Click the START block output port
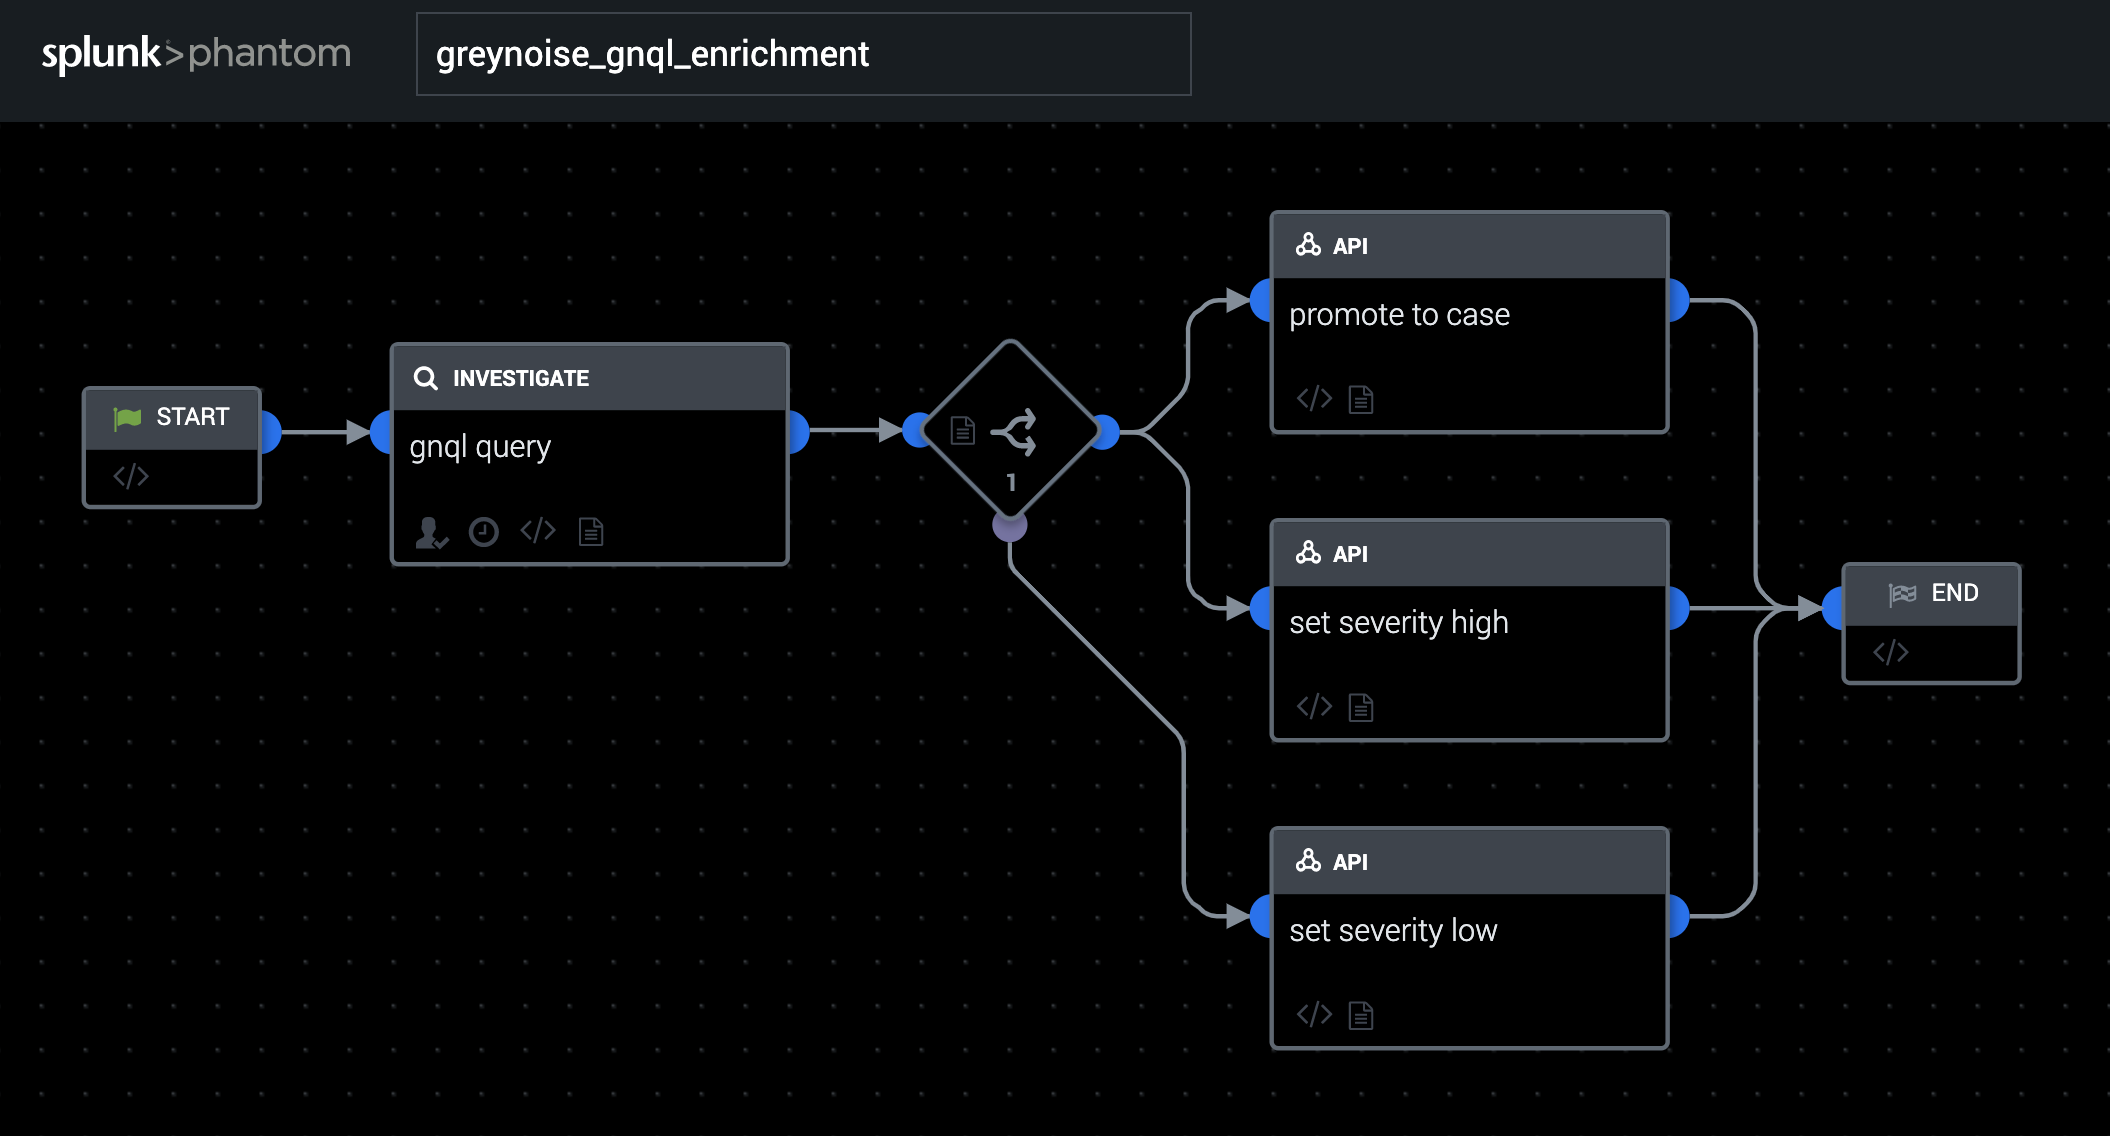This screenshot has height=1136, width=2110. point(270,431)
